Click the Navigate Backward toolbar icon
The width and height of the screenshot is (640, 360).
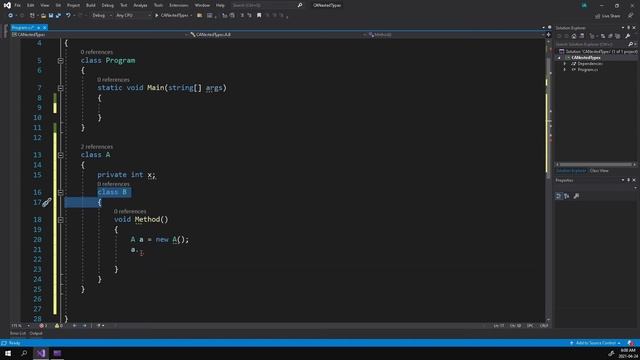[10, 16]
